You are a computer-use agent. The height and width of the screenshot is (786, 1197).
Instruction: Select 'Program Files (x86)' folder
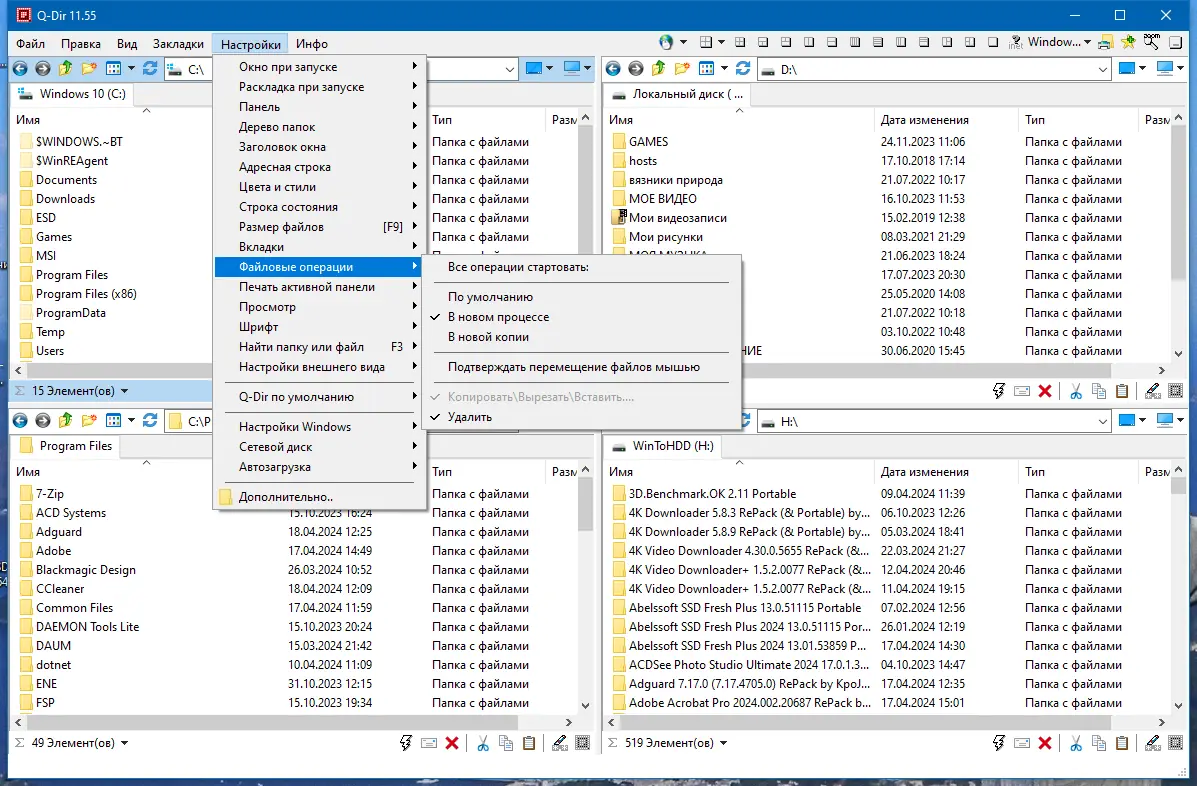click(x=86, y=294)
